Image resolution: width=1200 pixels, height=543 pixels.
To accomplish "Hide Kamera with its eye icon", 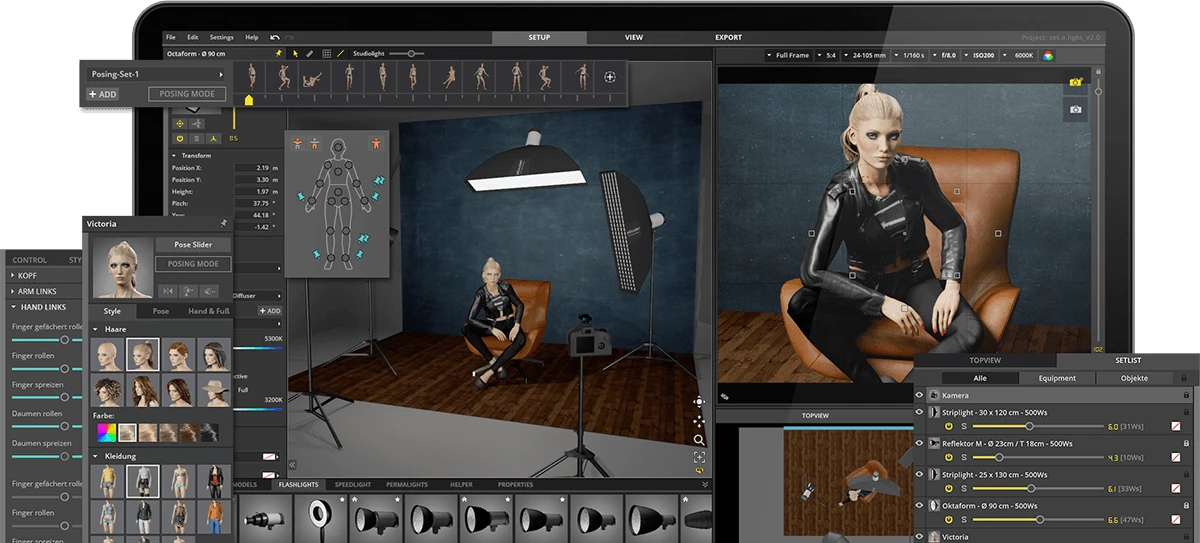I will (920, 396).
